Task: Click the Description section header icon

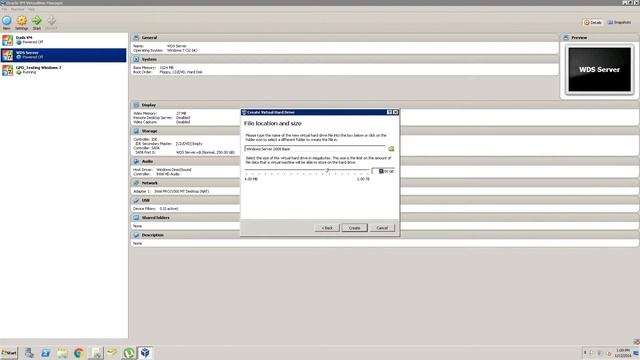Action: click(136, 235)
